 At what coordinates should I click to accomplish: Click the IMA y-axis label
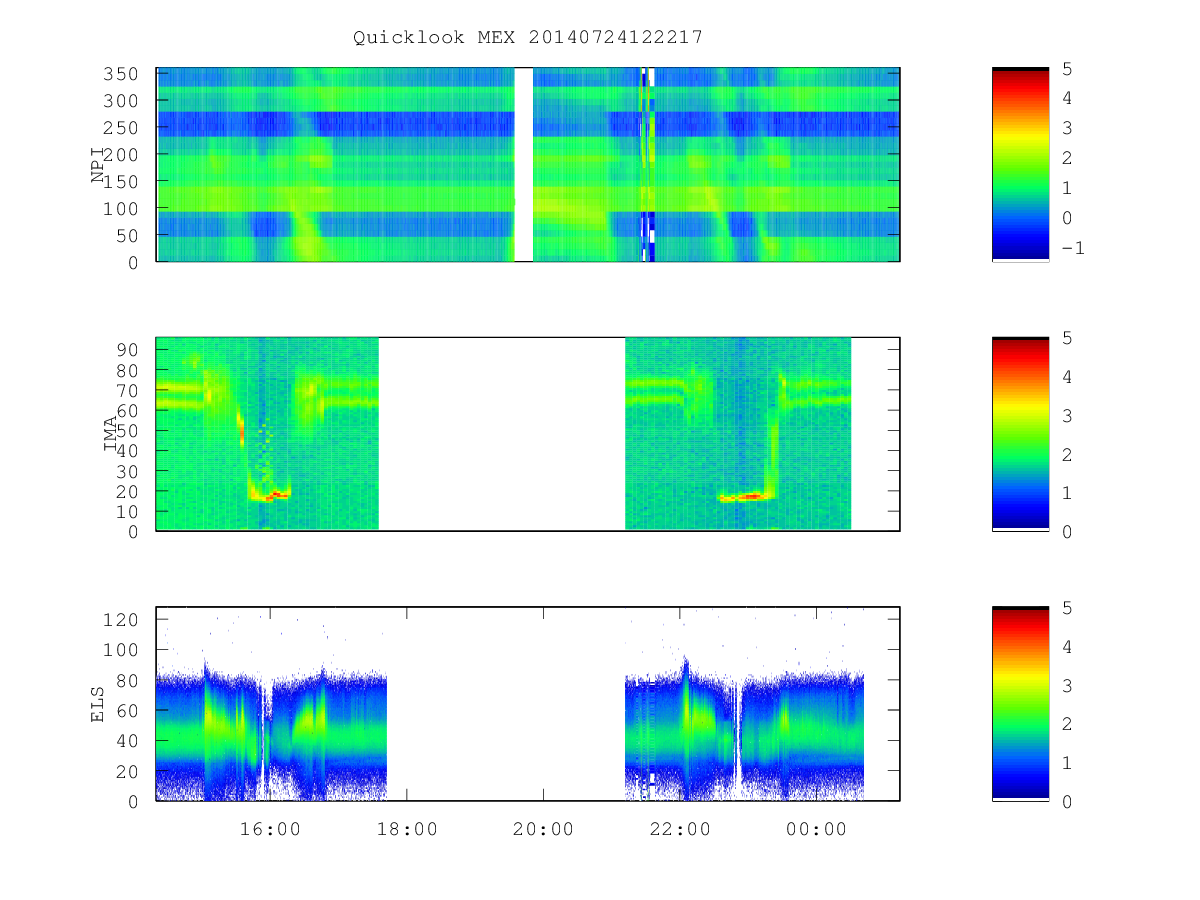(x=111, y=435)
